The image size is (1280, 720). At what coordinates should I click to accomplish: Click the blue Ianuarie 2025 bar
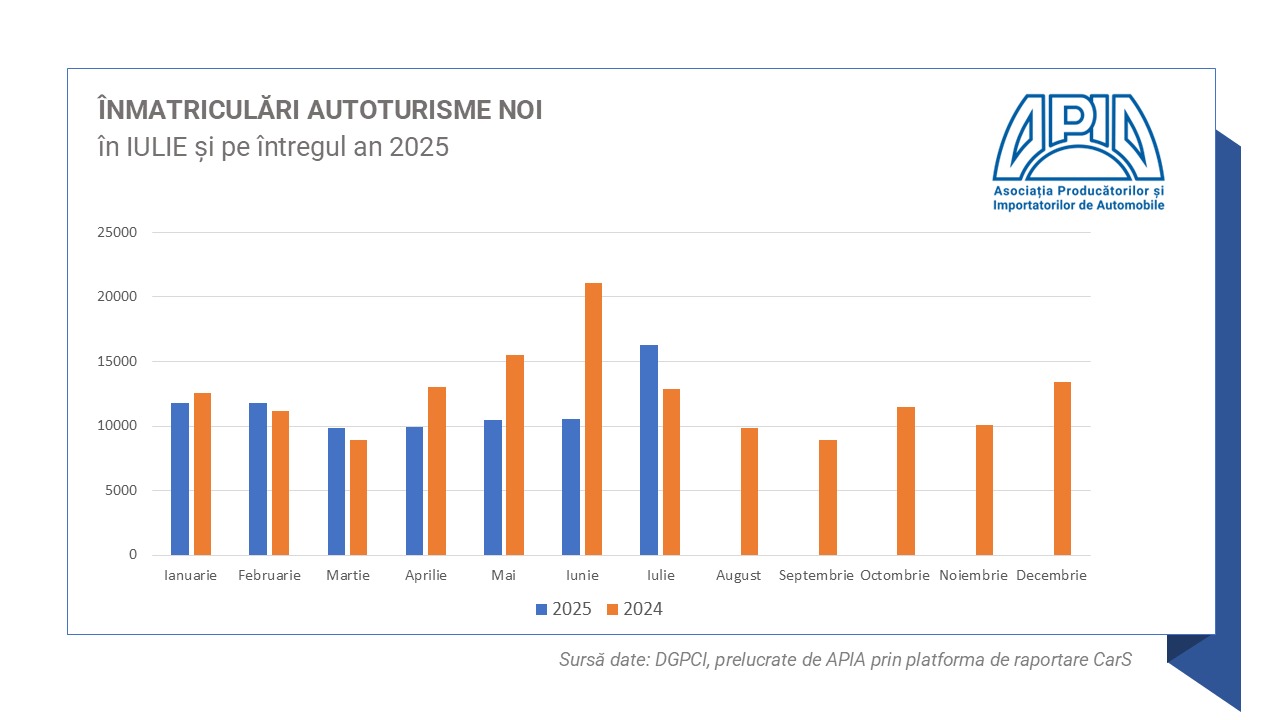(x=180, y=479)
